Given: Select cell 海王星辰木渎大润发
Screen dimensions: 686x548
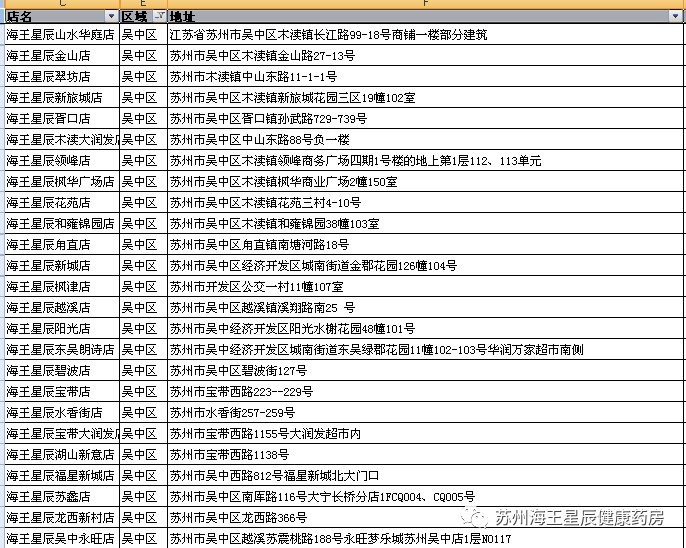Looking at the screenshot, I should (x=62, y=140).
